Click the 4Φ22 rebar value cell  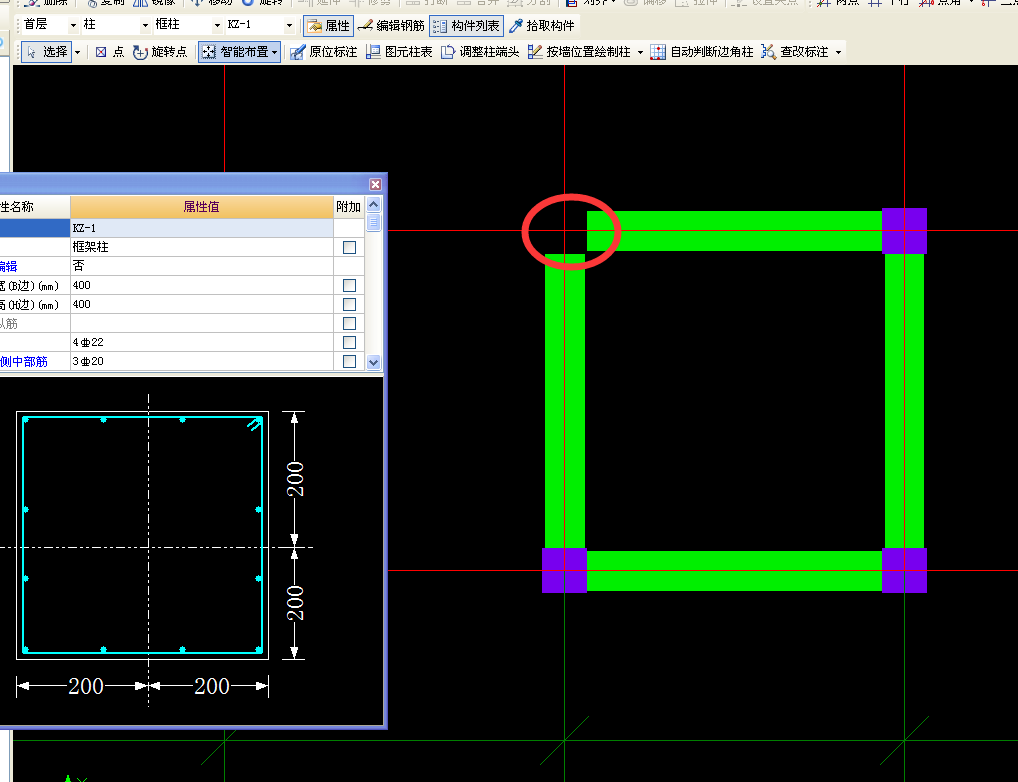click(x=202, y=342)
